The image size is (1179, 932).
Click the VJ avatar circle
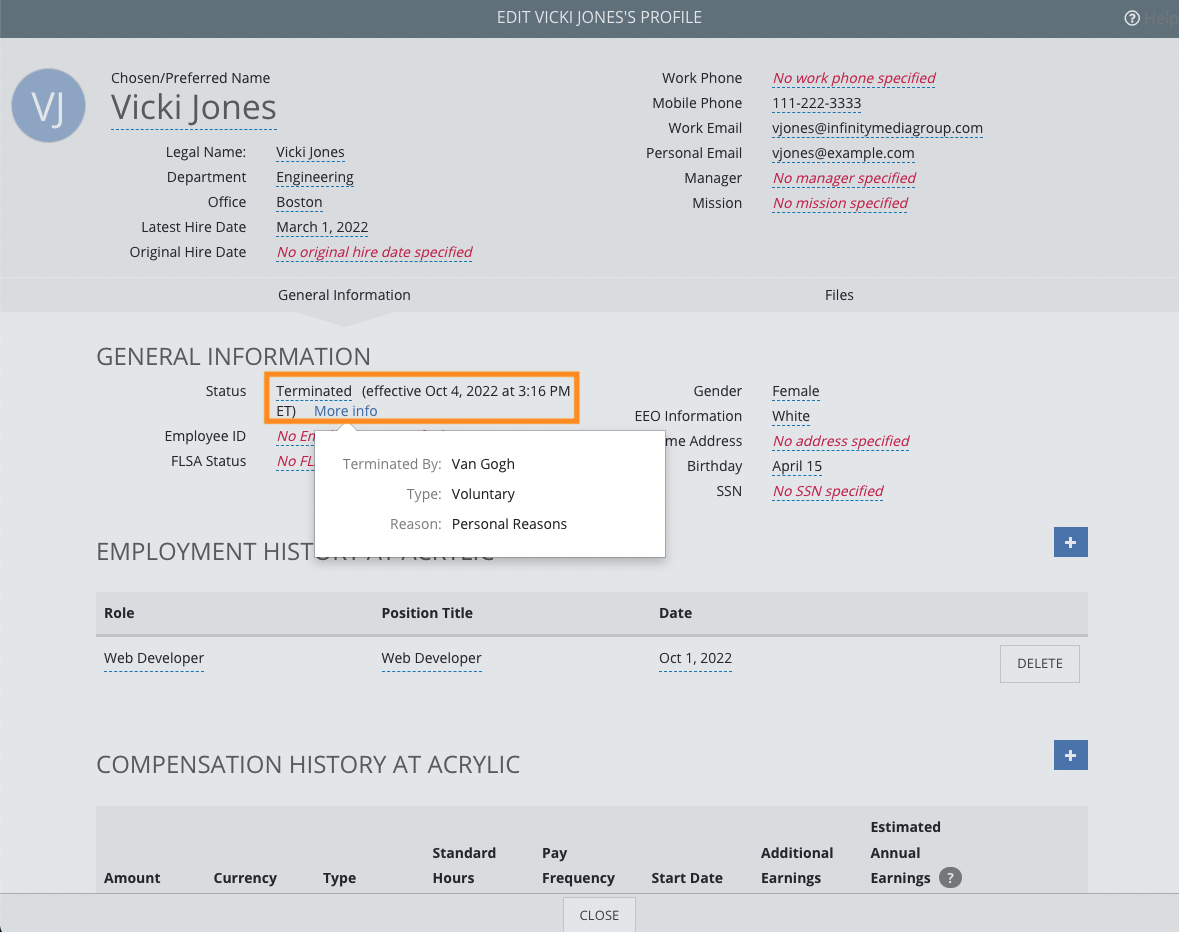pyautogui.click(x=48, y=106)
